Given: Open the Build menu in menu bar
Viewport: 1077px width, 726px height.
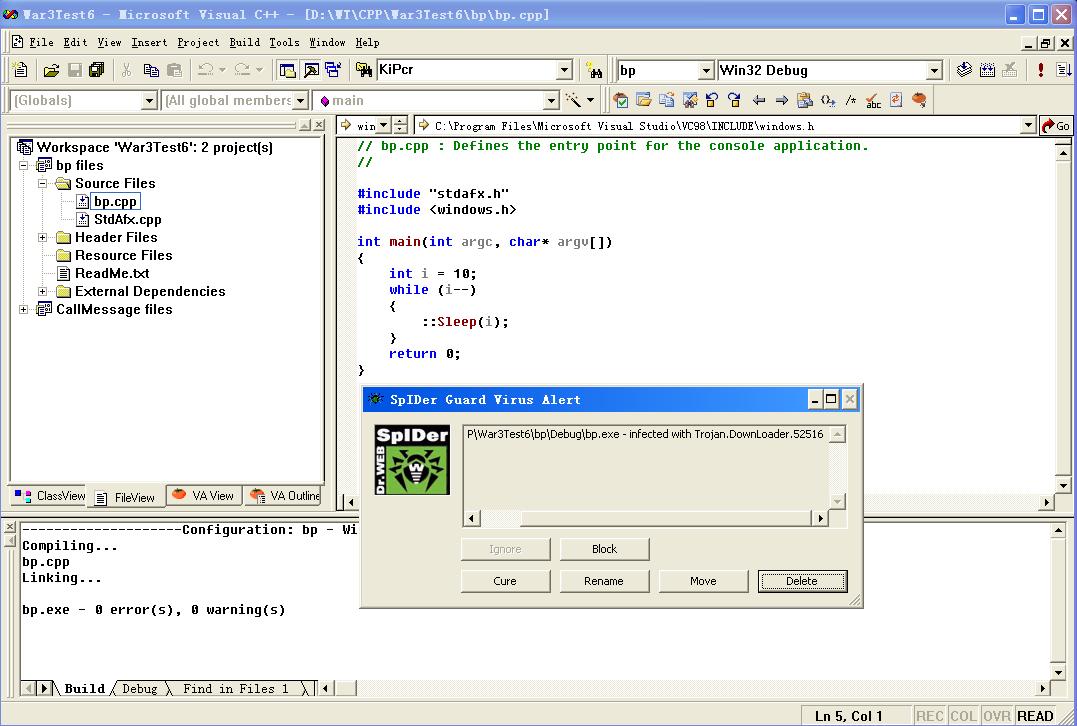Looking at the screenshot, I should coord(245,43).
